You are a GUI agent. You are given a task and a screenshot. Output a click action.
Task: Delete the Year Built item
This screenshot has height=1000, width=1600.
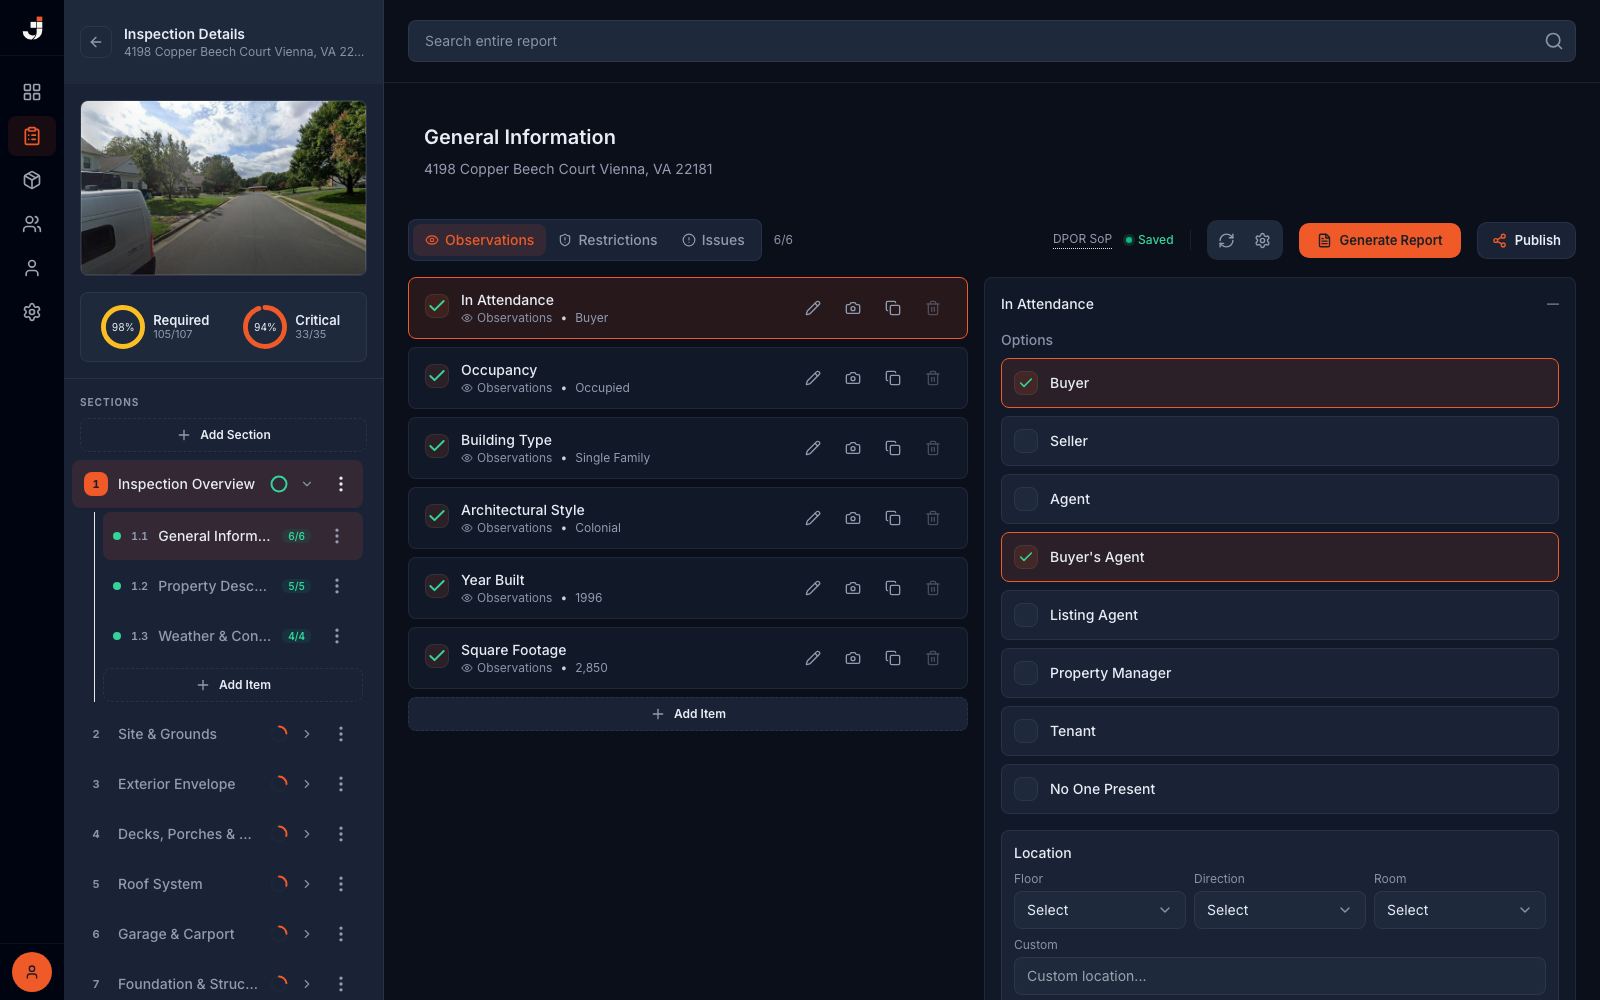pos(933,588)
